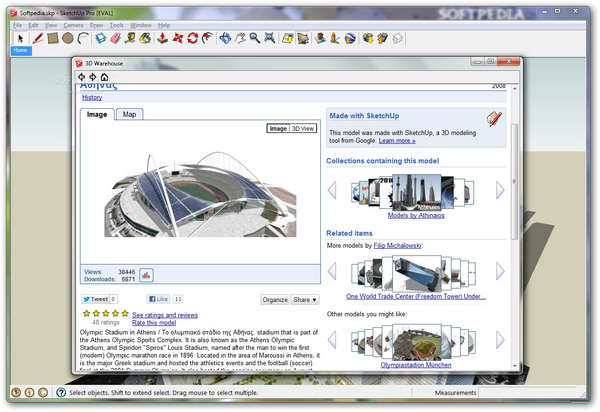This screenshot has height=412, width=600.
Task: Click the Zoom Extents tool
Action: (269, 38)
